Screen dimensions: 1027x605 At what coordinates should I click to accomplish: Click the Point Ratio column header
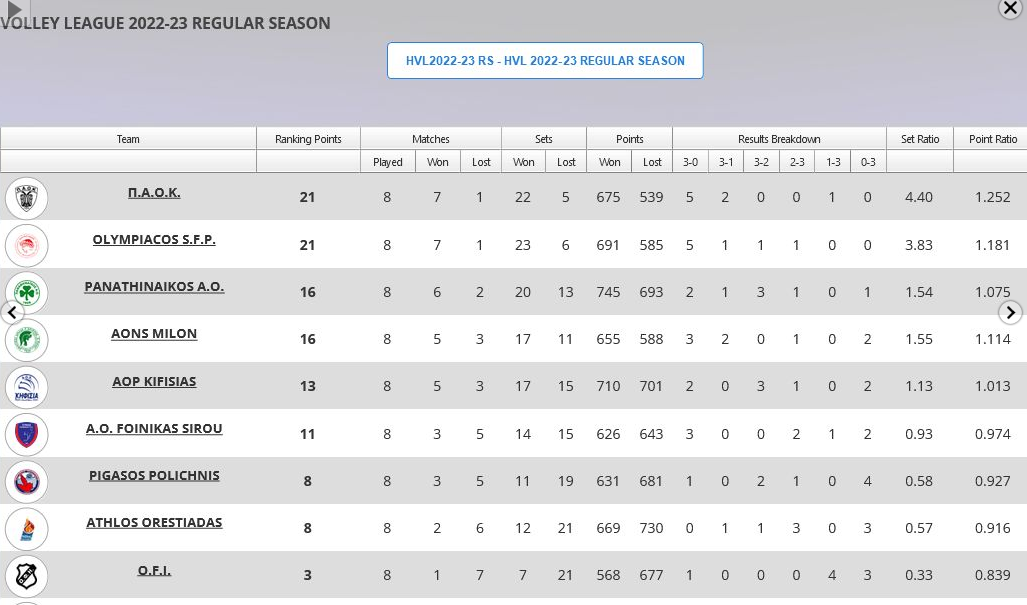[x=992, y=139]
